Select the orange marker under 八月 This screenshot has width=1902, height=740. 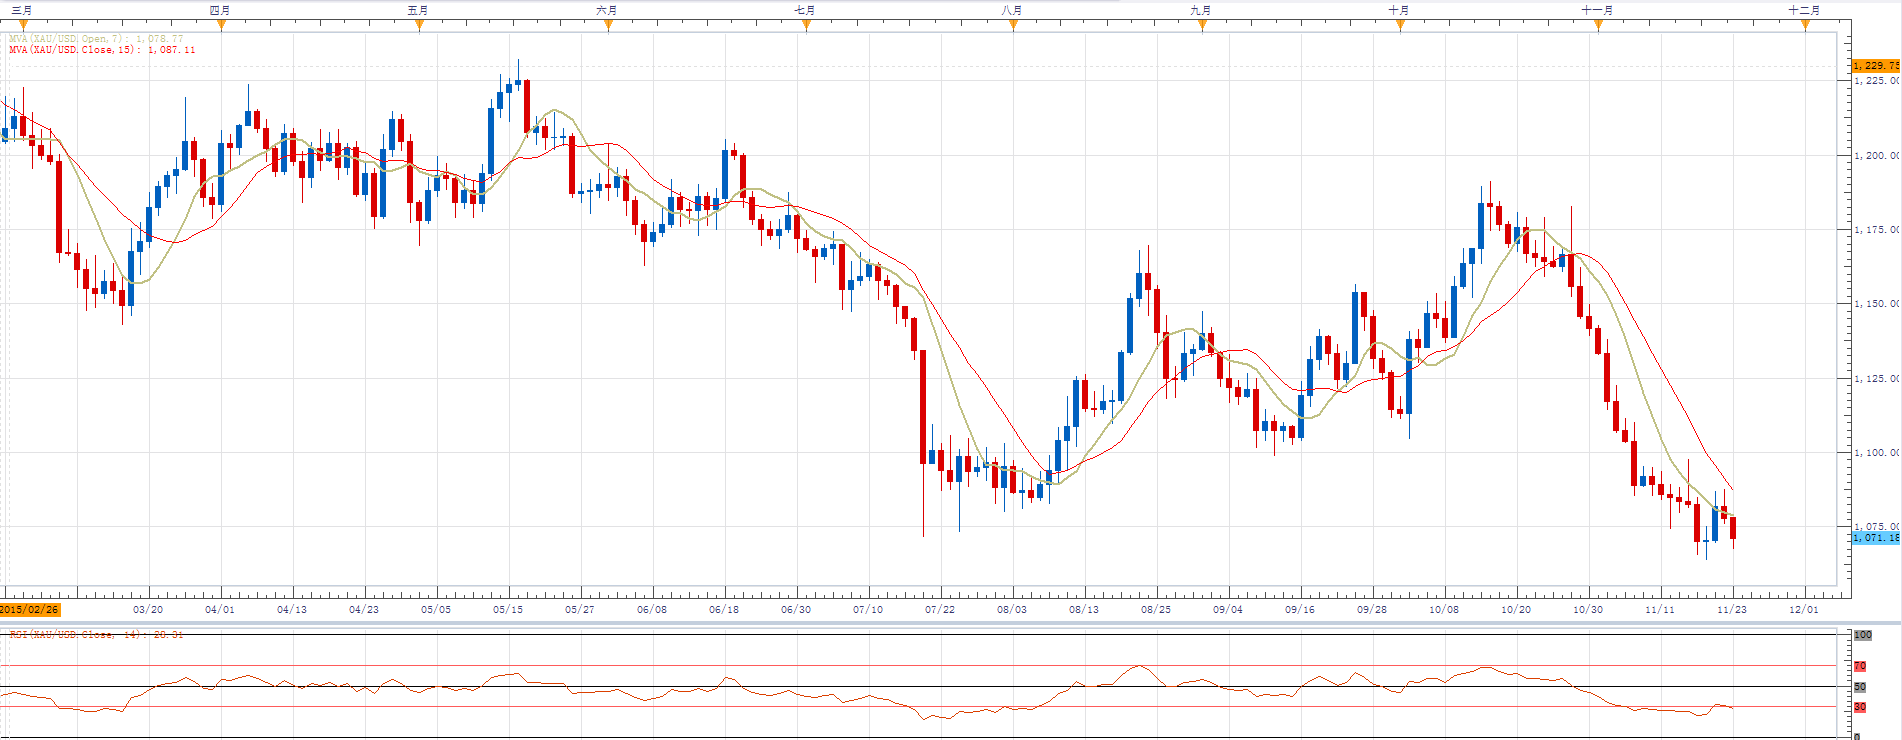pyautogui.click(x=1013, y=25)
